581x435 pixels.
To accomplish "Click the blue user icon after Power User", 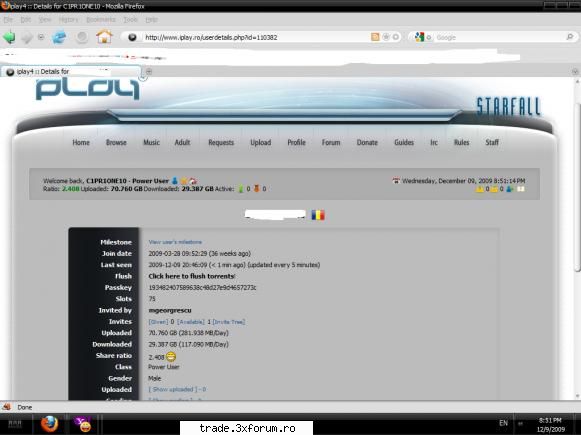I will [175, 181].
